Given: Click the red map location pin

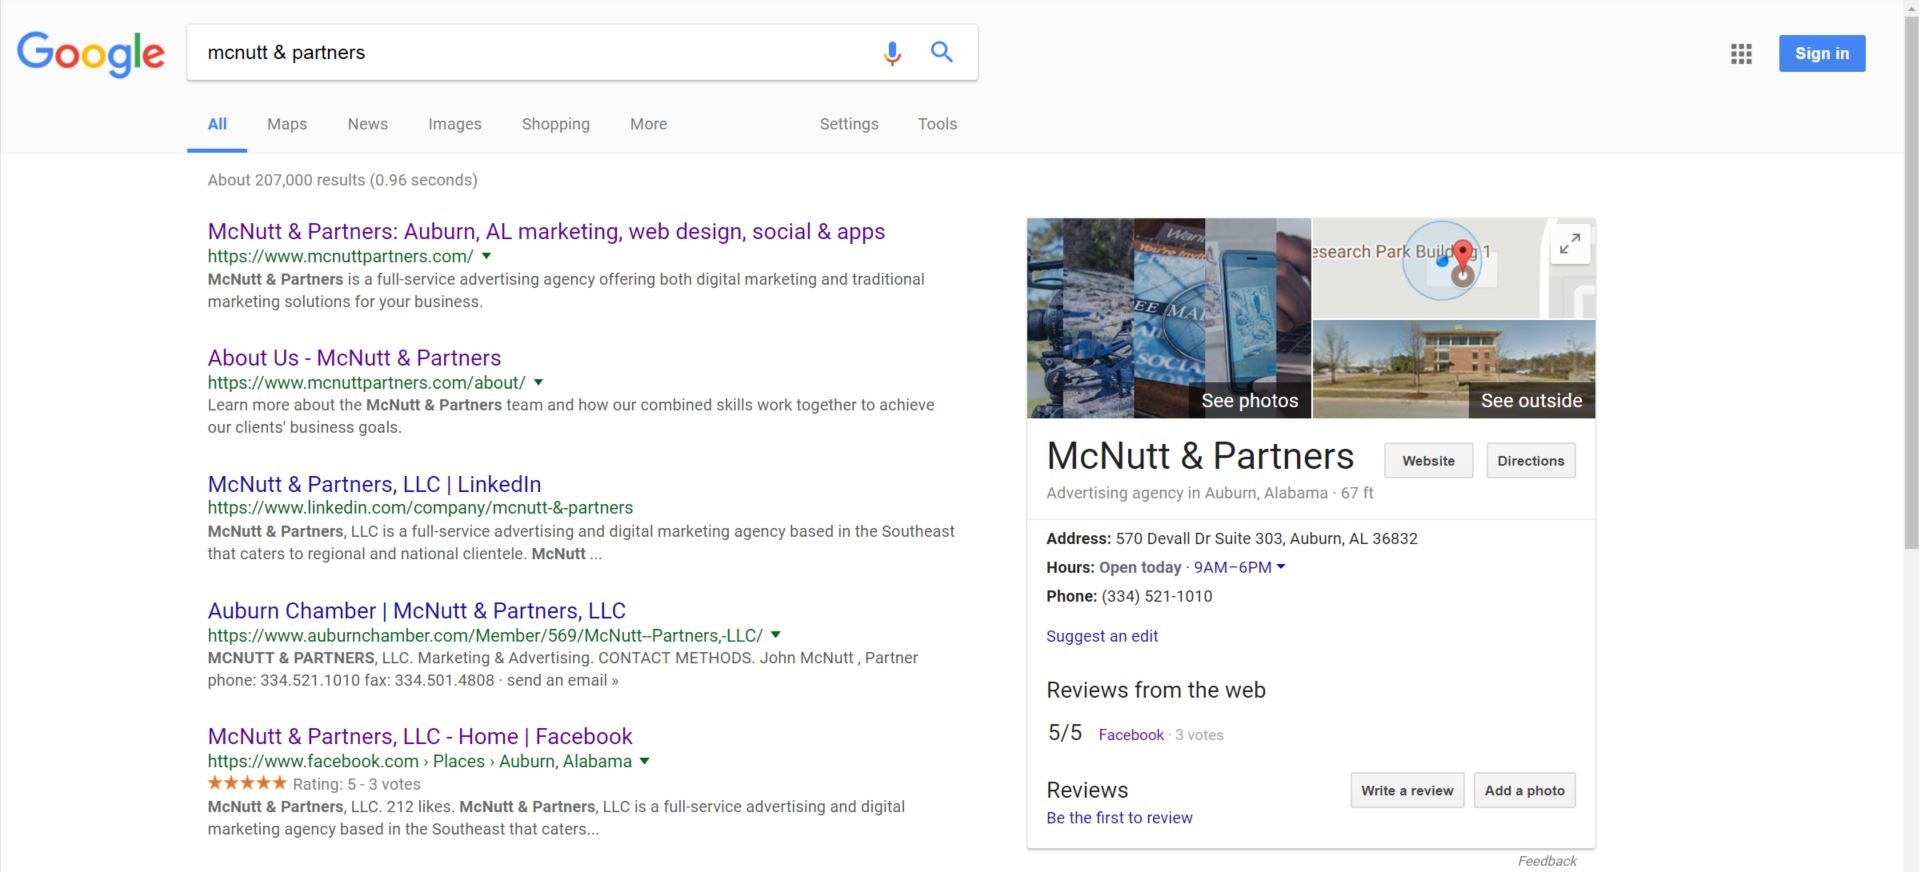Looking at the screenshot, I should tap(1463, 254).
